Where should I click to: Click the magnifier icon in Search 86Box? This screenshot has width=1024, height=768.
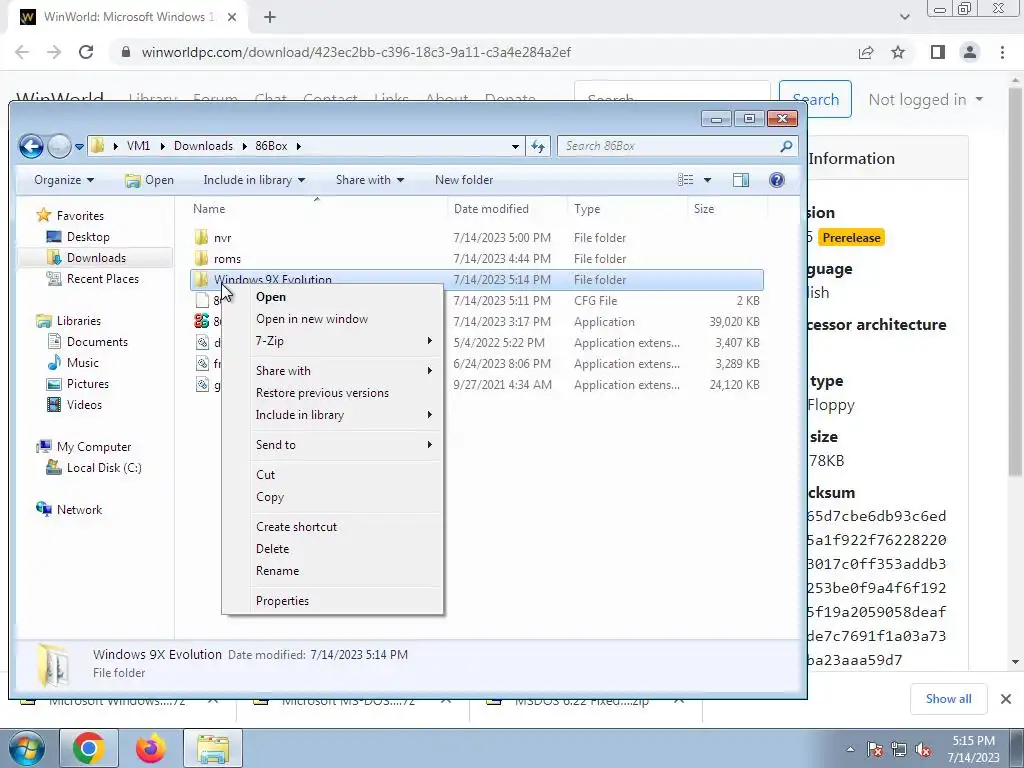[786, 146]
